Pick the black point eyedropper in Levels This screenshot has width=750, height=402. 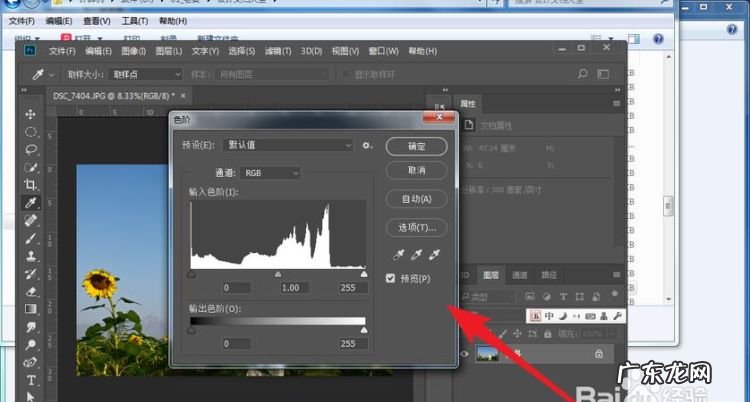[x=397, y=257]
